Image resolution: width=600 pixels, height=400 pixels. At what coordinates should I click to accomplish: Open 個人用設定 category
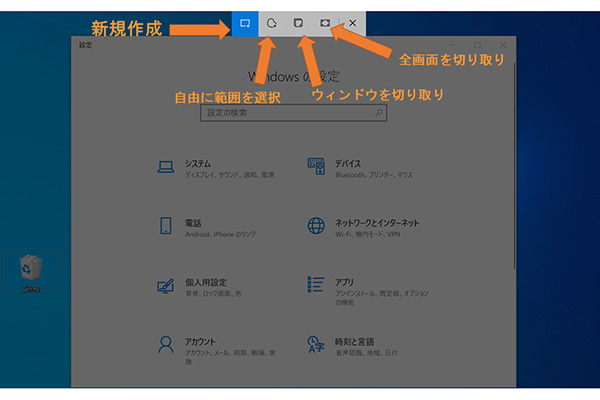click(200, 287)
